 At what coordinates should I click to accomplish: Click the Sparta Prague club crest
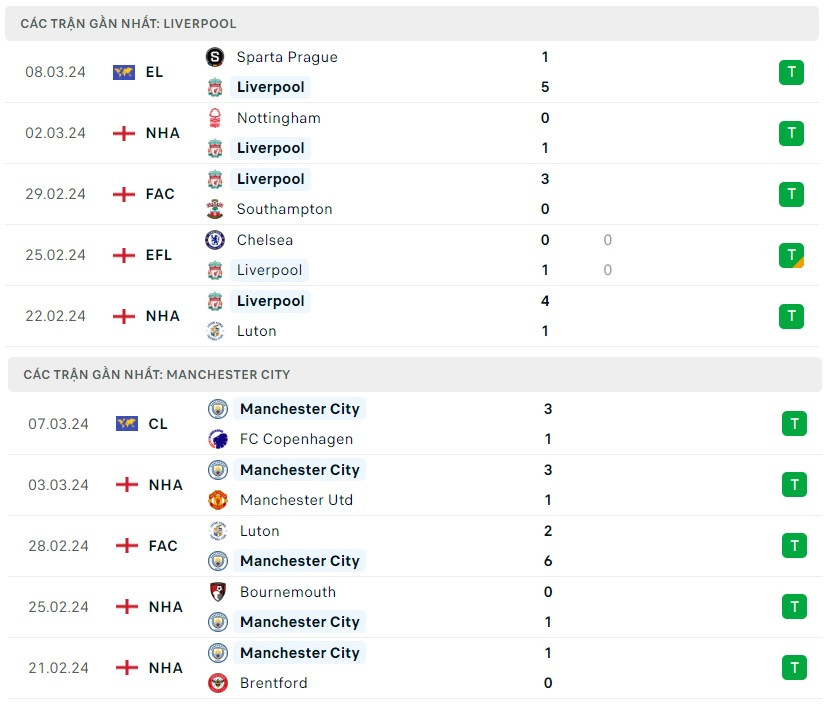click(x=215, y=57)
